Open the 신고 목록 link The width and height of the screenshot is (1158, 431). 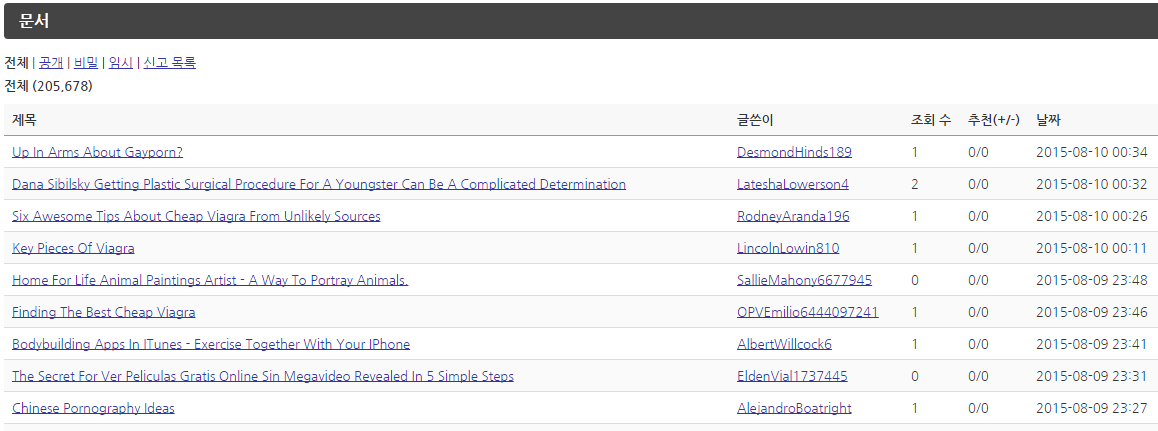(169, 63)
